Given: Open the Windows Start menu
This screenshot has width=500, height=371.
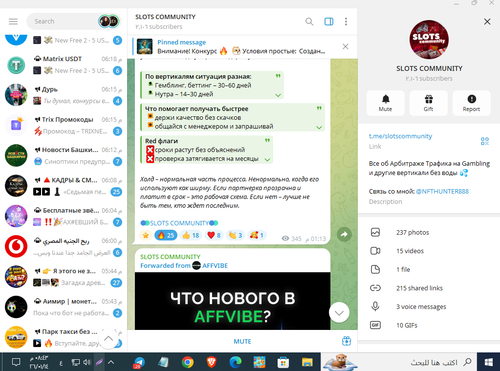Looking at the screenshot, I should click(x=489, y=362).
